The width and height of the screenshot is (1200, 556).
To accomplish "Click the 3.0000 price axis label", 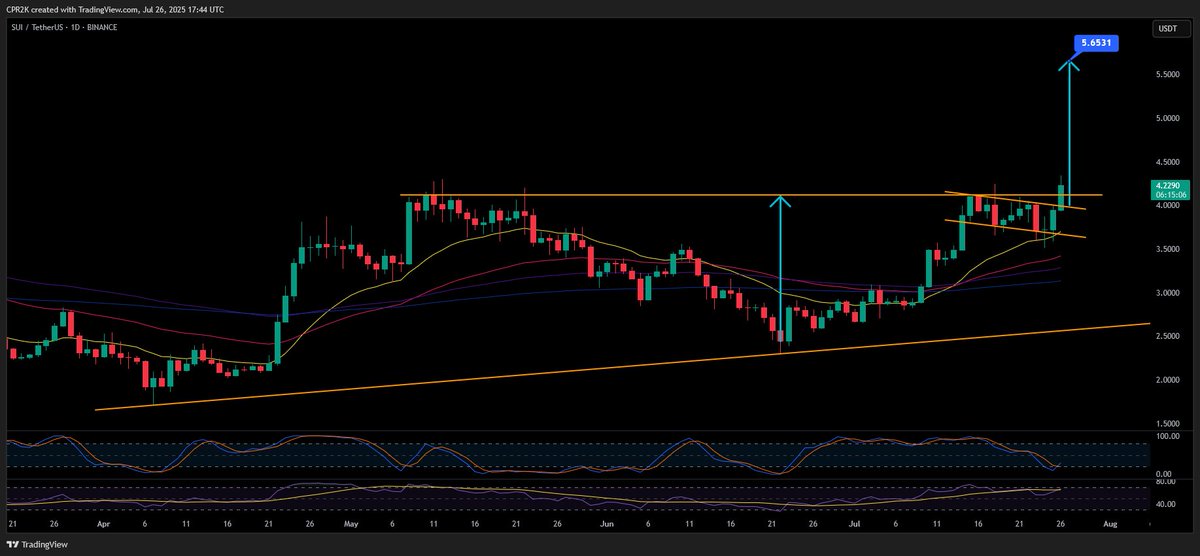I will [x=1167, y=293].
